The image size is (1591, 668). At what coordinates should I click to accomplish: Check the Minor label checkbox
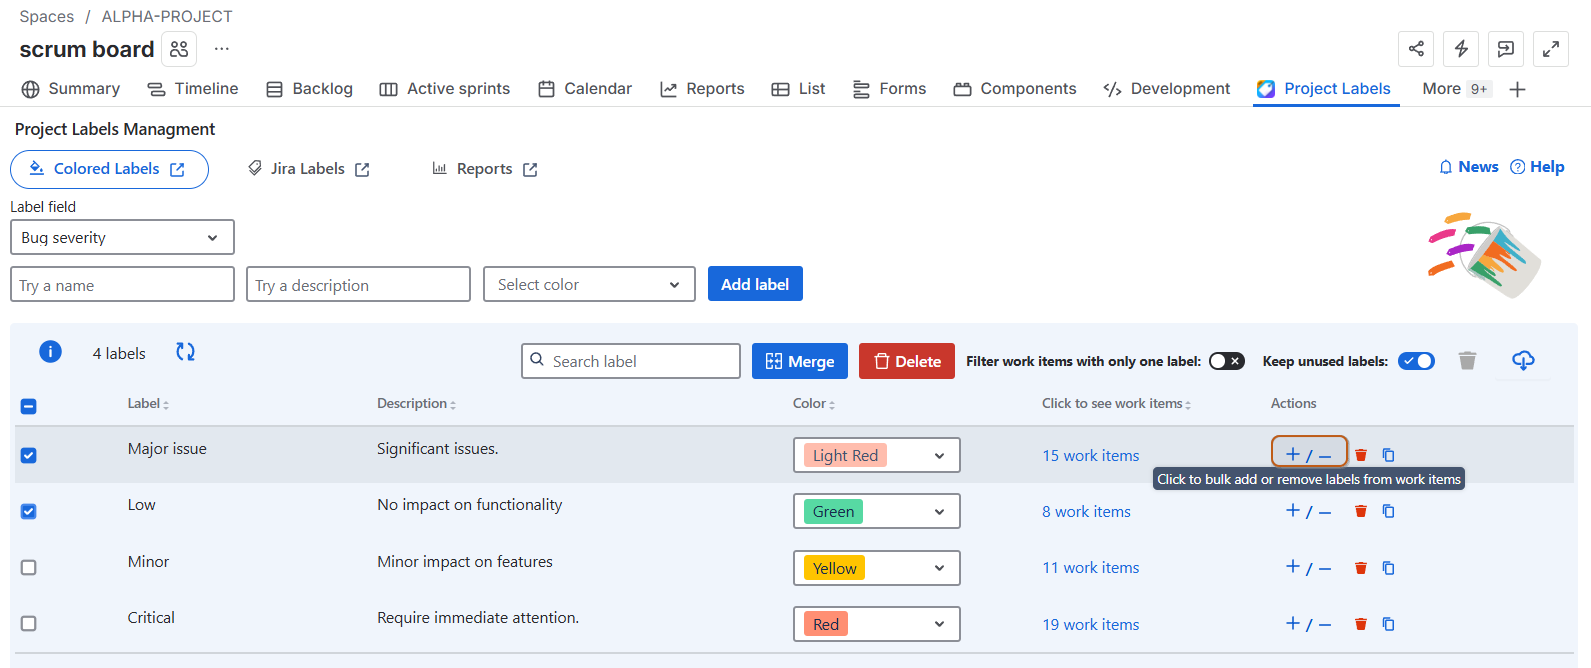pos(29,567)
